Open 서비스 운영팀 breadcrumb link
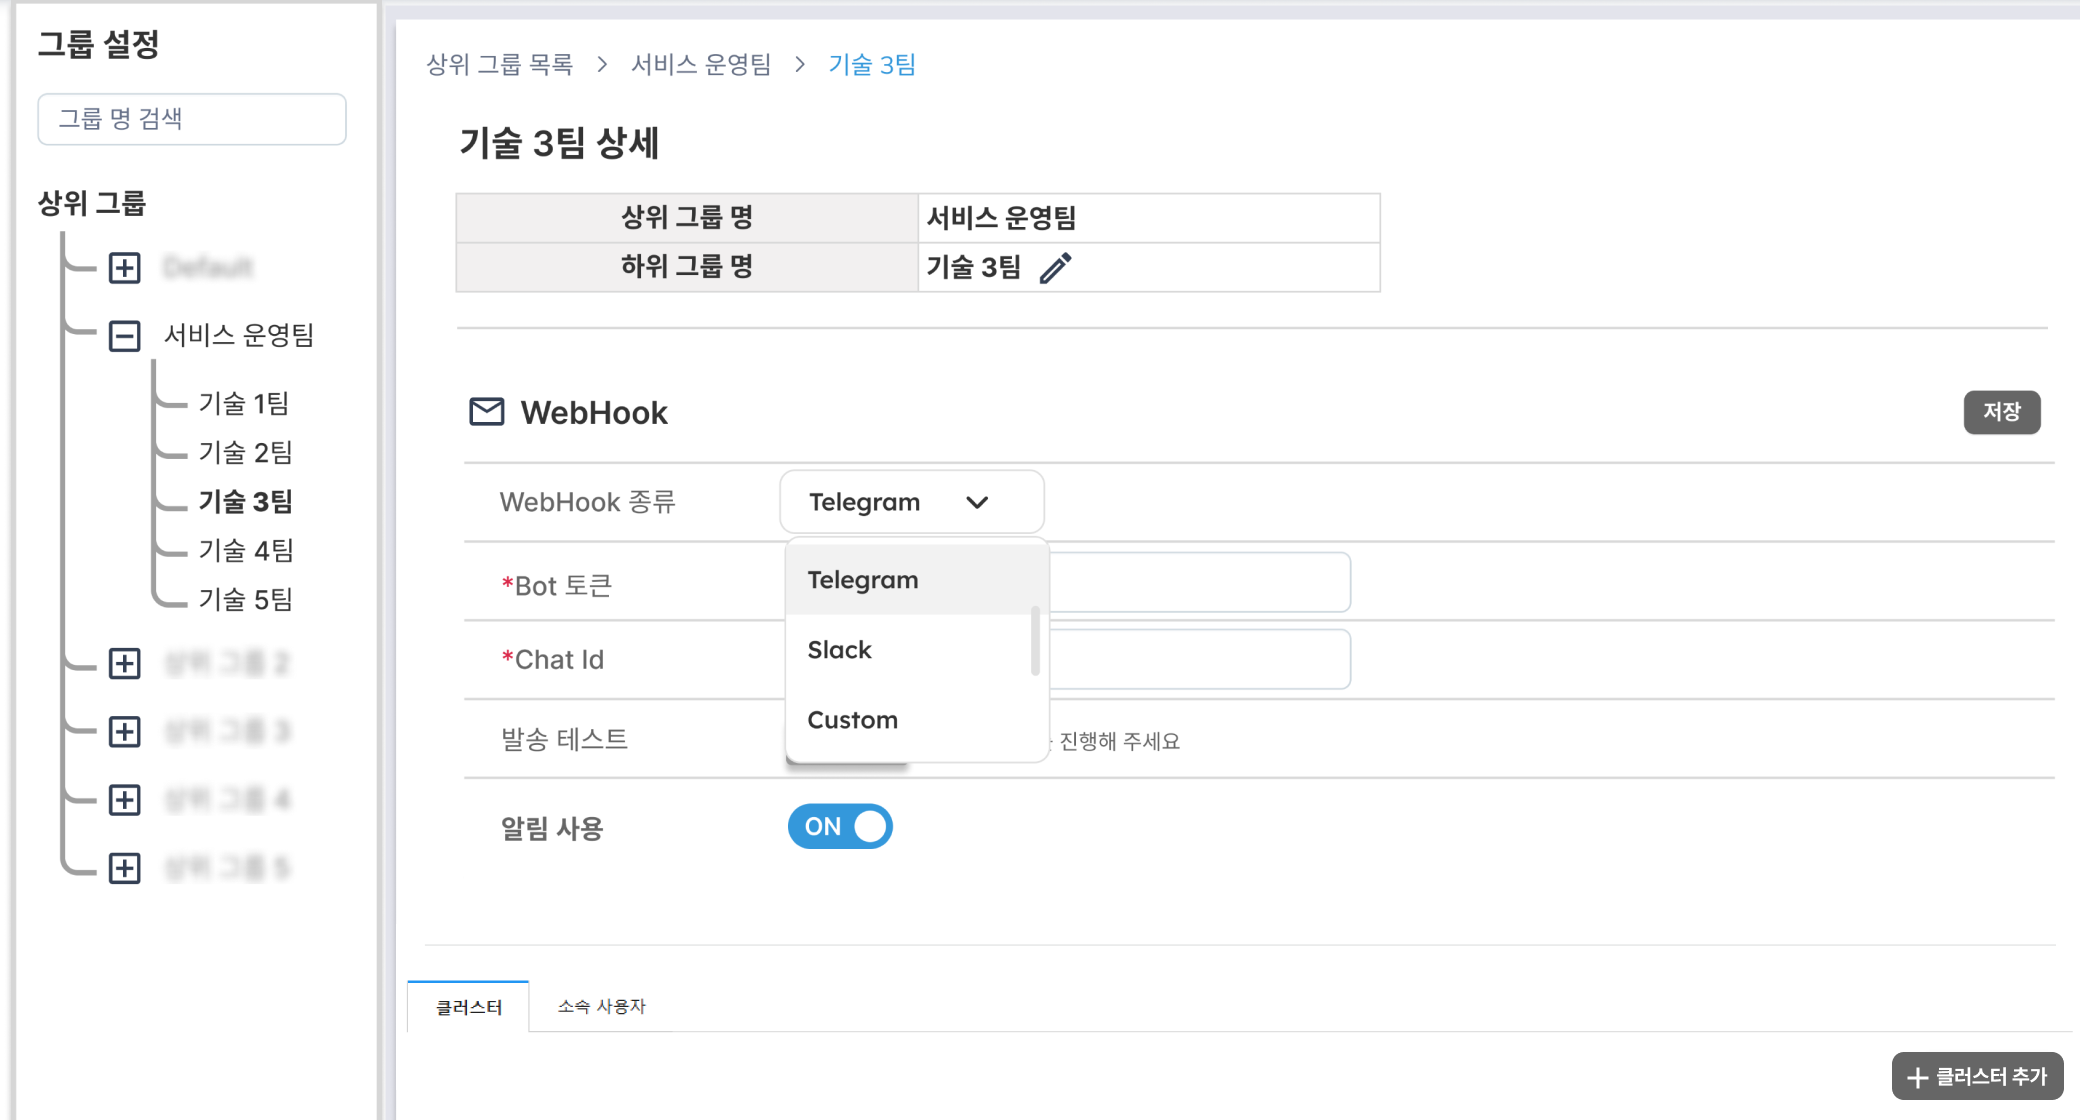Screen dimensions: 2080x1120 pos(701,65)
